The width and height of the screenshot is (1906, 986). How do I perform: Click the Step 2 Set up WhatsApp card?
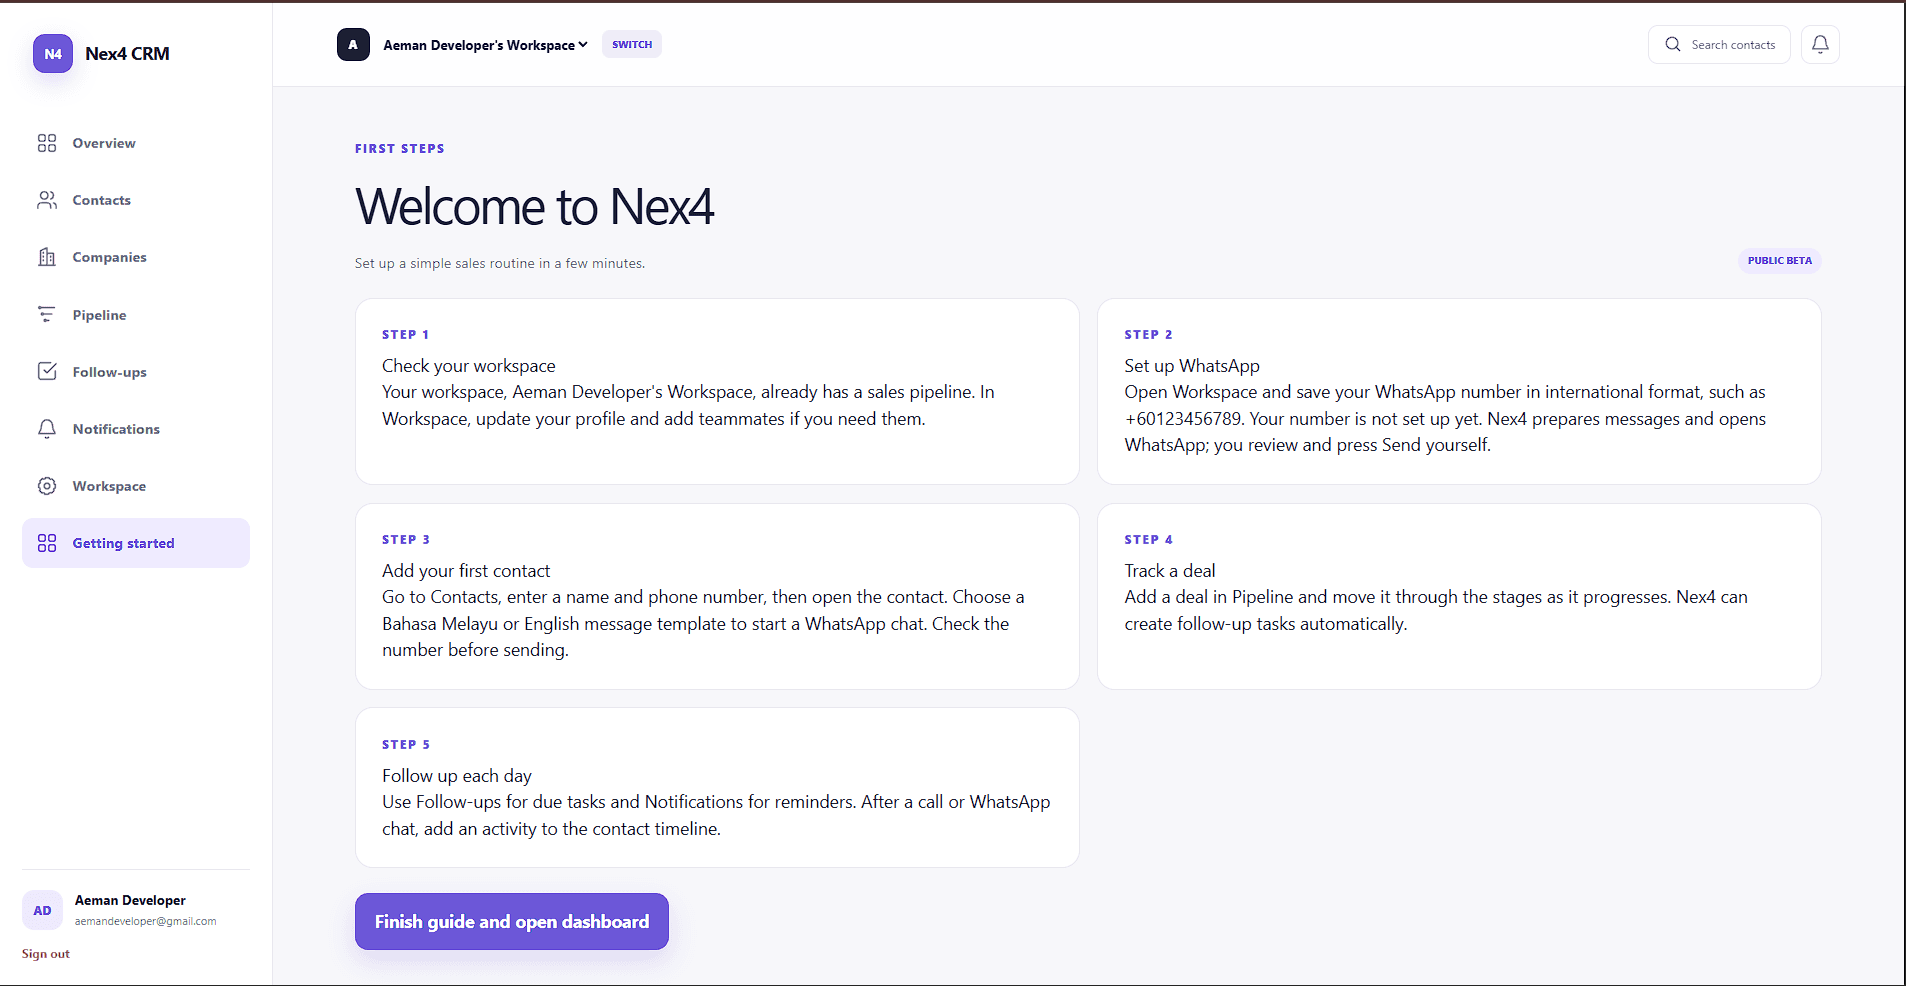pyautogui.click(x=1459, y=391)
